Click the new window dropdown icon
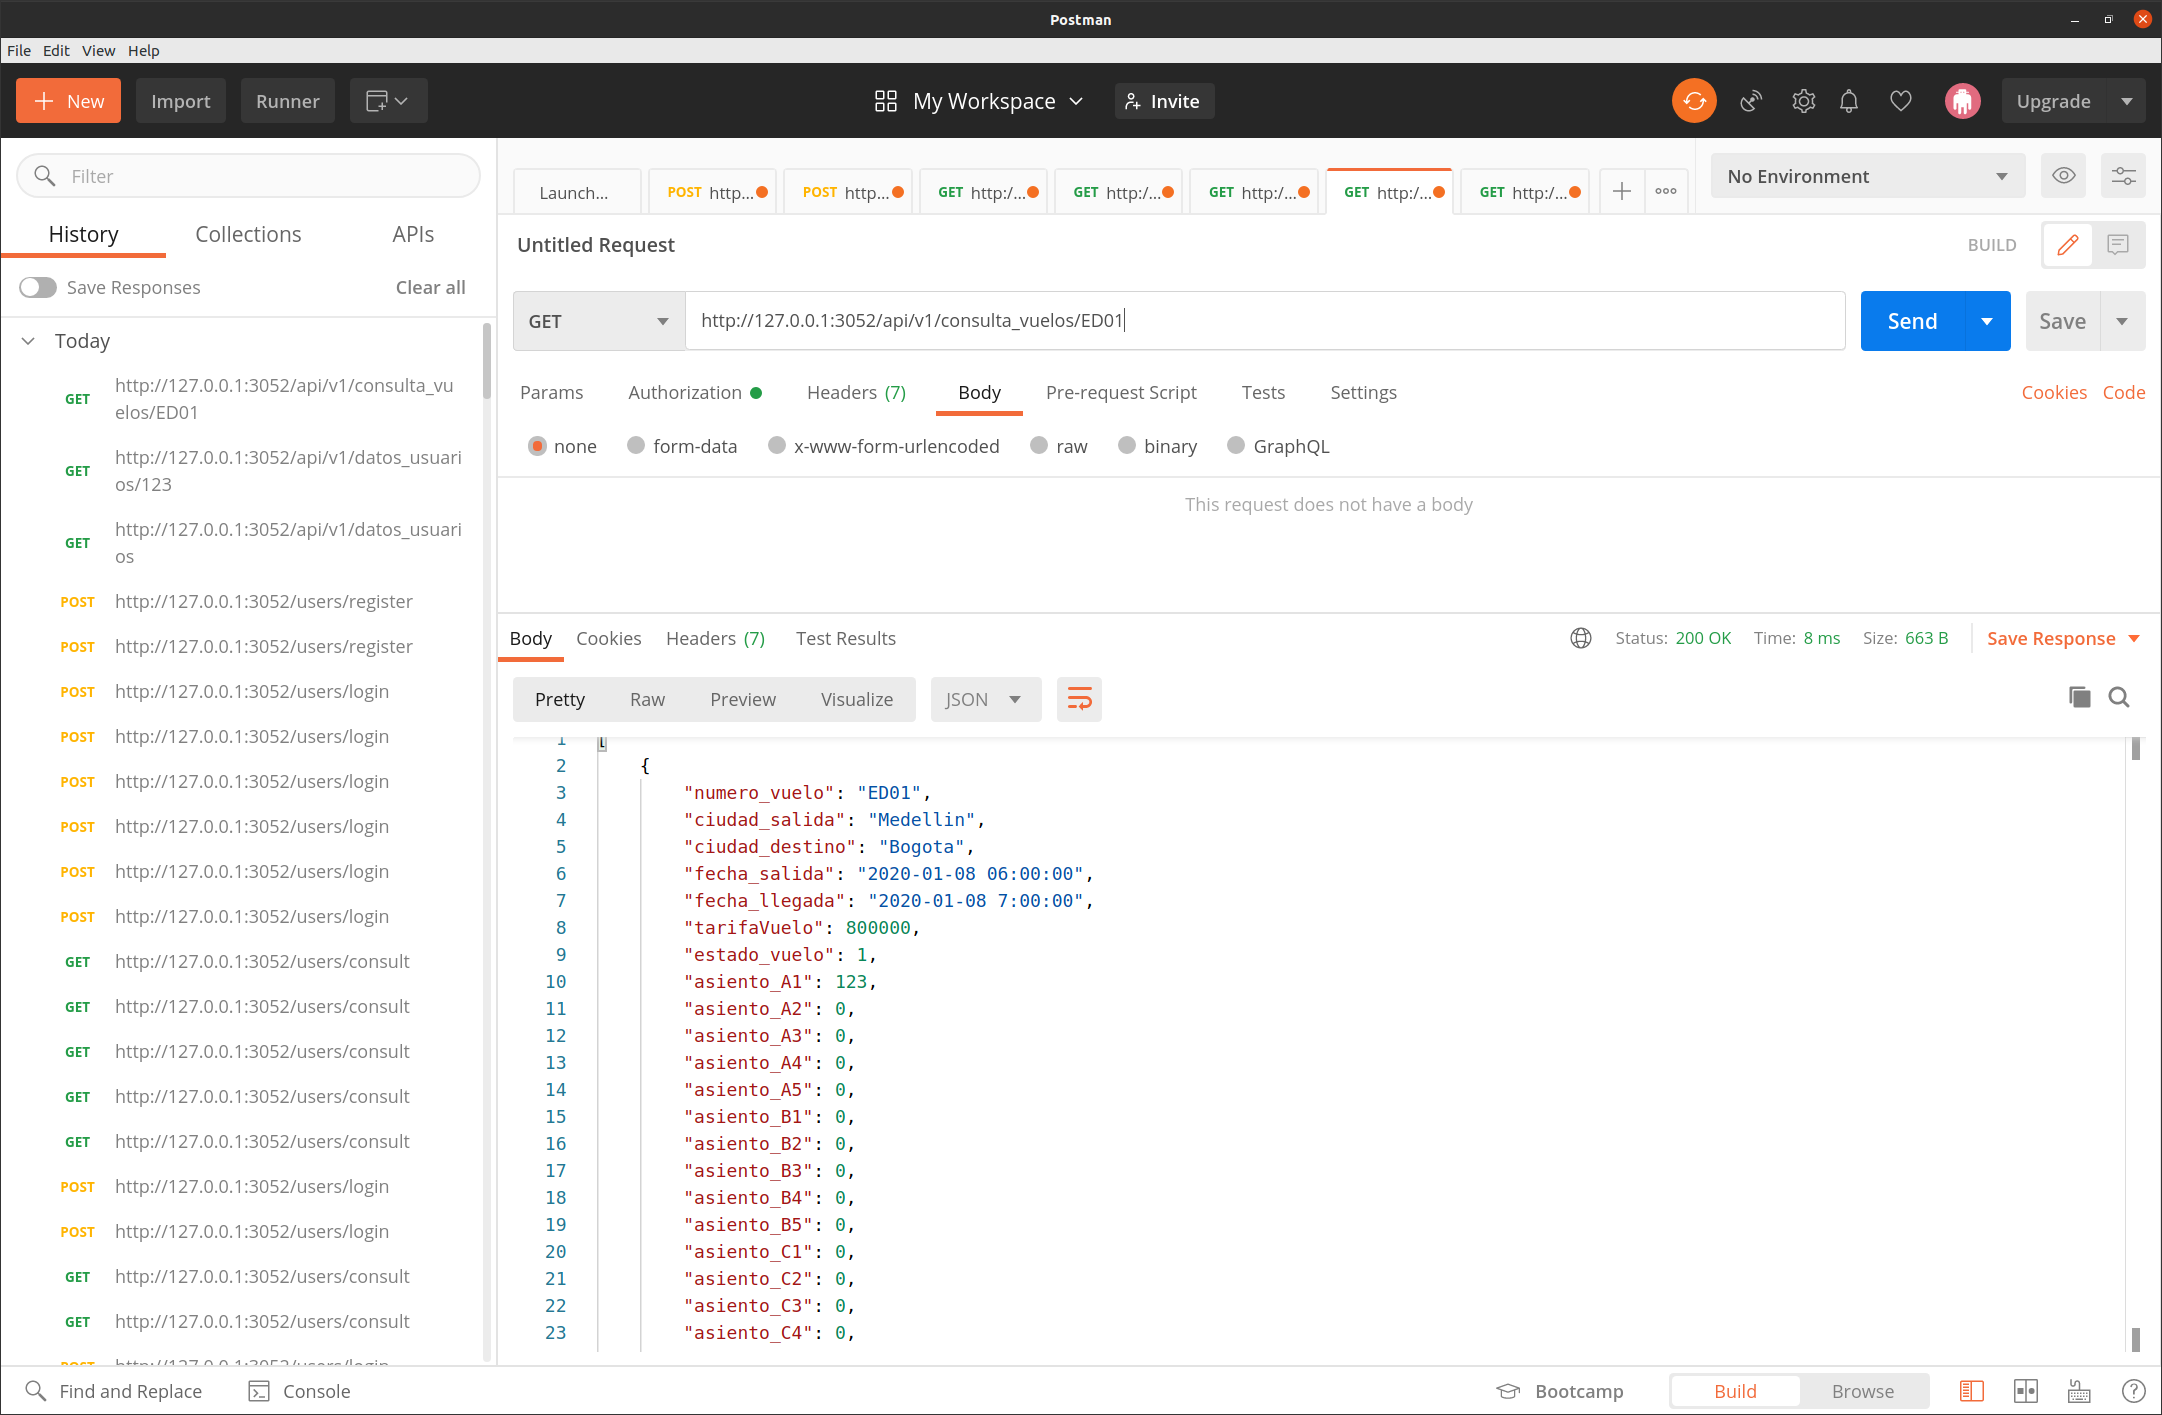 388,101
